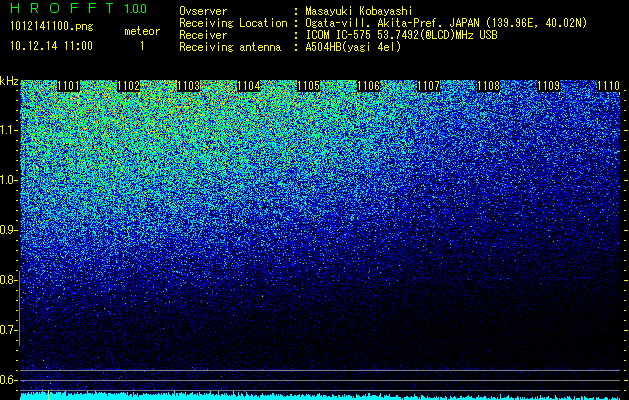
Task: Click the 1110 time marker
Action: click(x=608, y=86)
